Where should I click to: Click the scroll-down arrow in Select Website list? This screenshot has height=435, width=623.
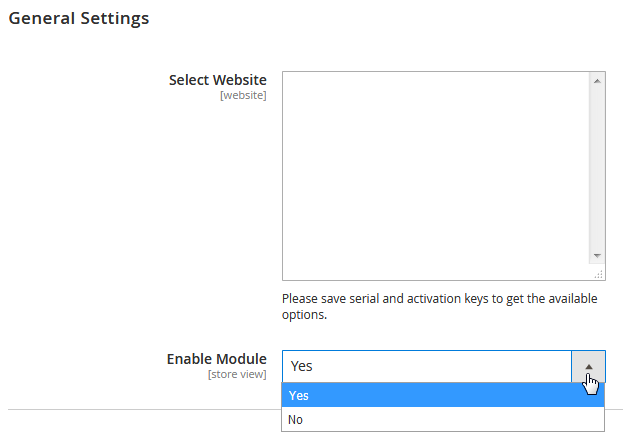[597, 256]
